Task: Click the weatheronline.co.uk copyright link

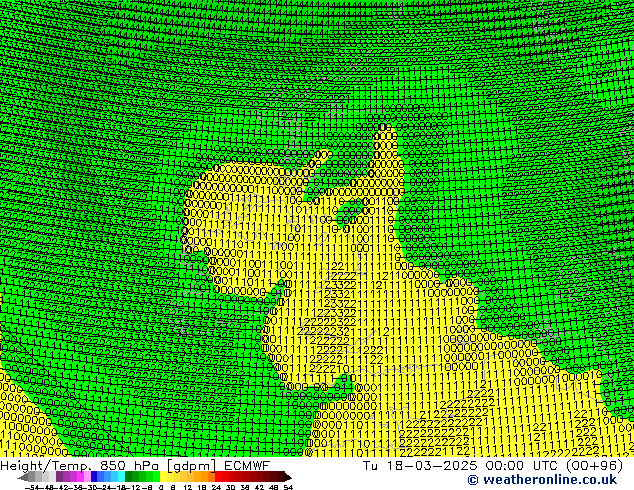Action: [542, 480]
